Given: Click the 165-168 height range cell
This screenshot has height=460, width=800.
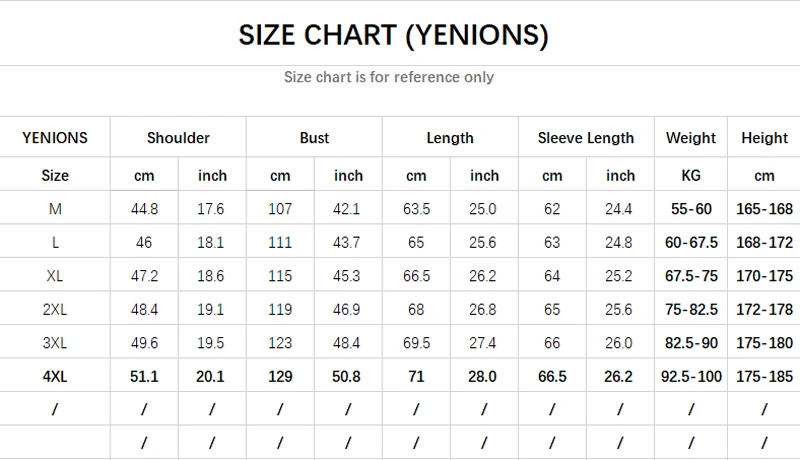Looking at the screenshot, I should 765,209.
